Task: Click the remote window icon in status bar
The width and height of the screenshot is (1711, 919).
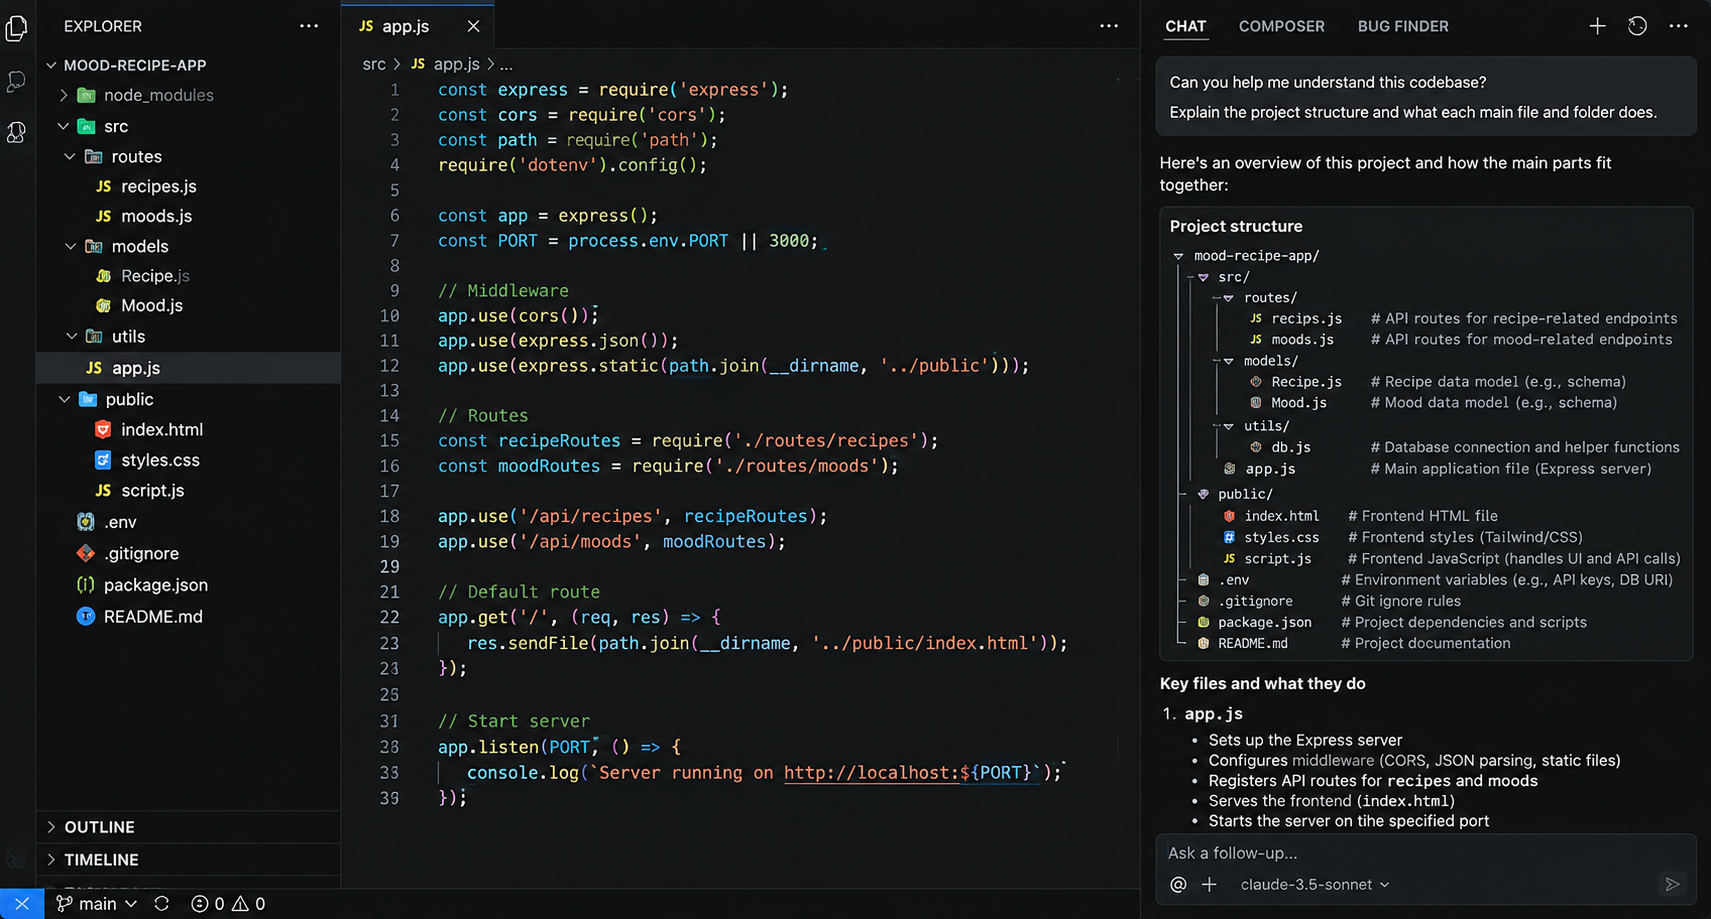Action: (22, 904)
